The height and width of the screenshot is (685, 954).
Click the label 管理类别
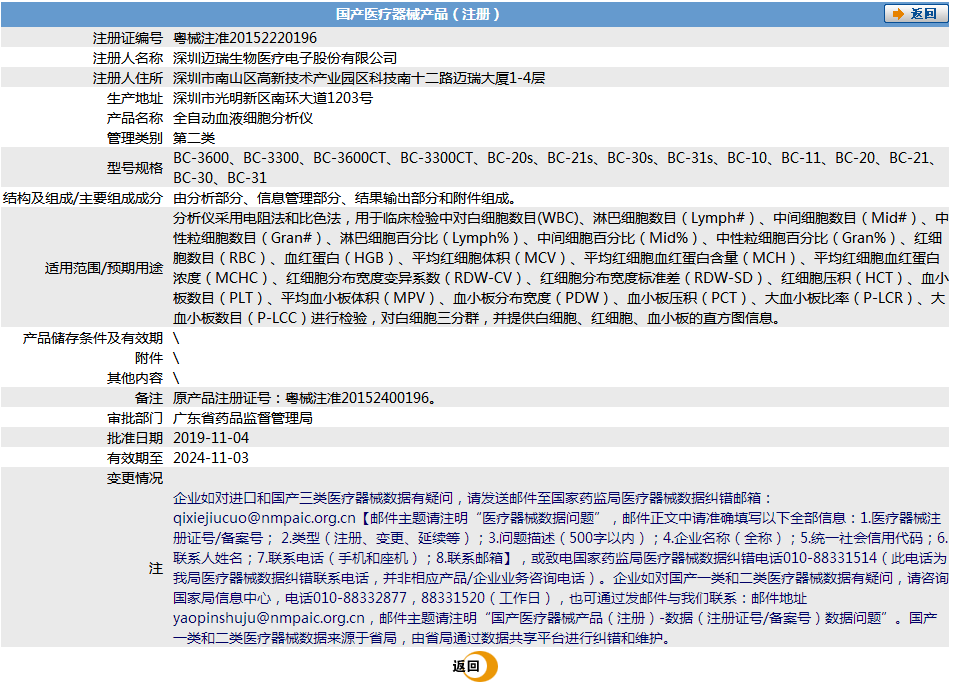coord(135,138)
